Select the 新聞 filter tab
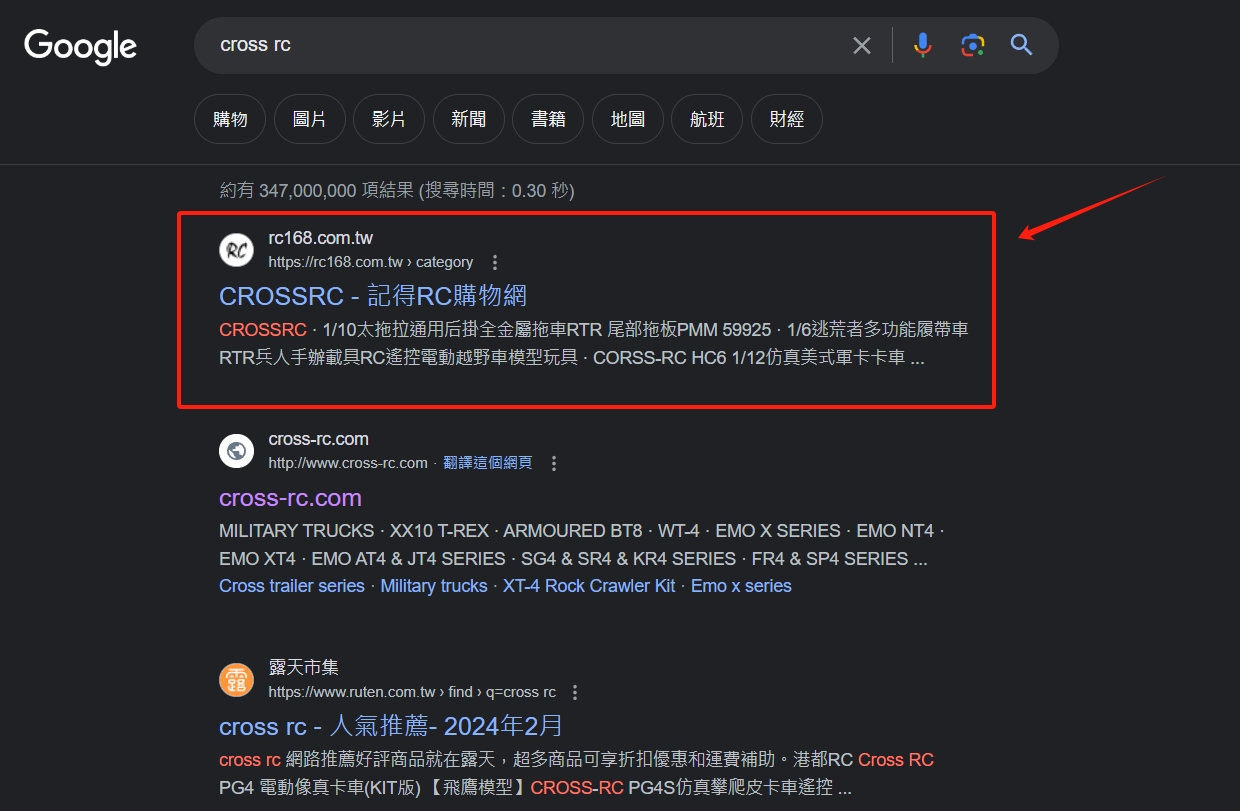 468,119
